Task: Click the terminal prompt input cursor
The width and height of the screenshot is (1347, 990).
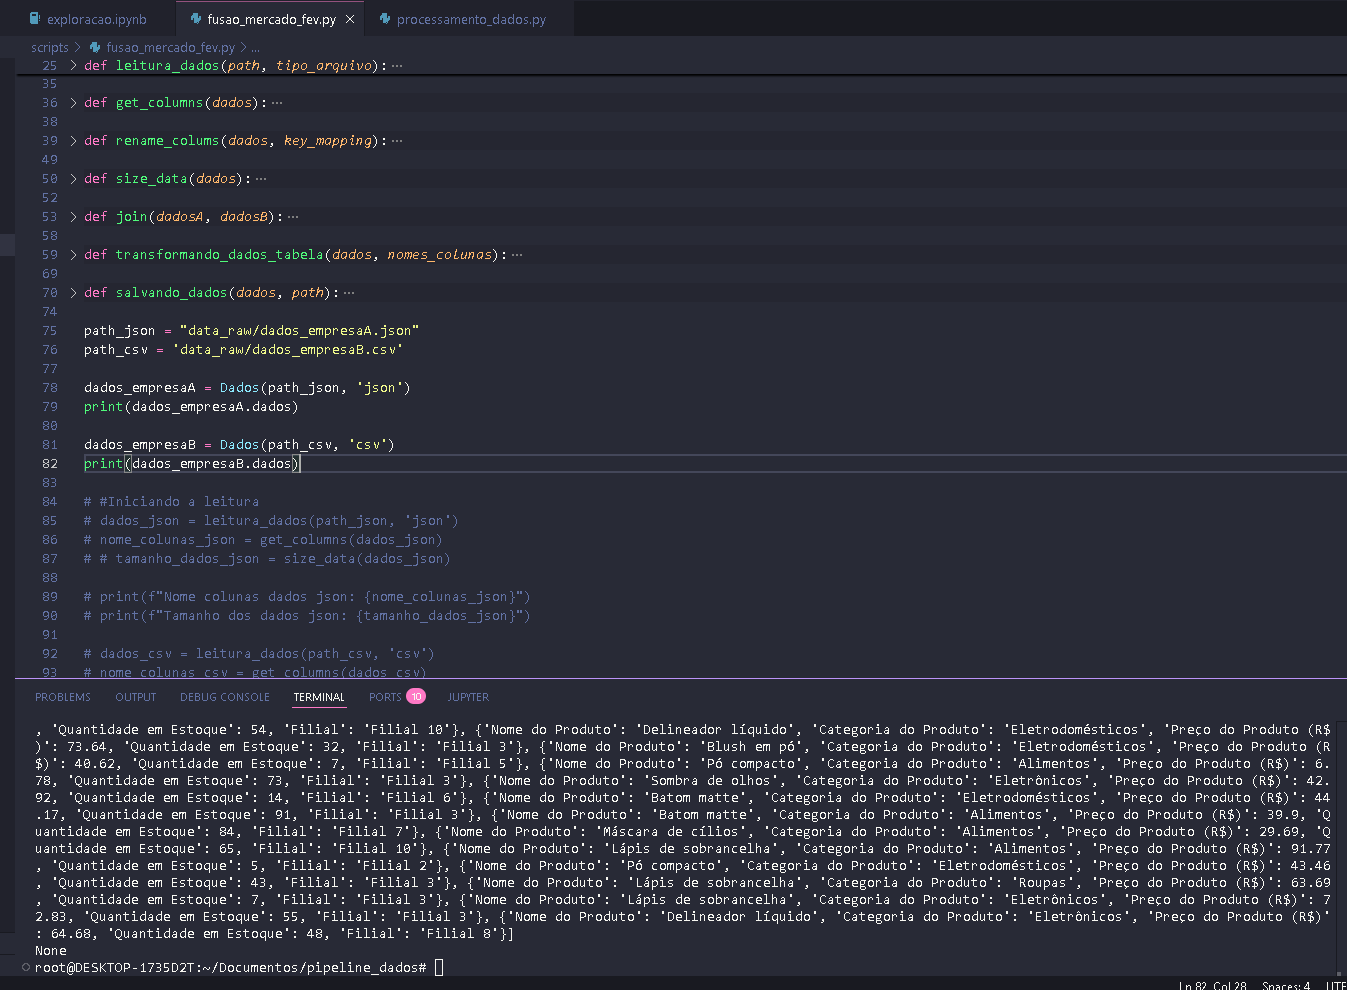Action: (x=439, y=967)
